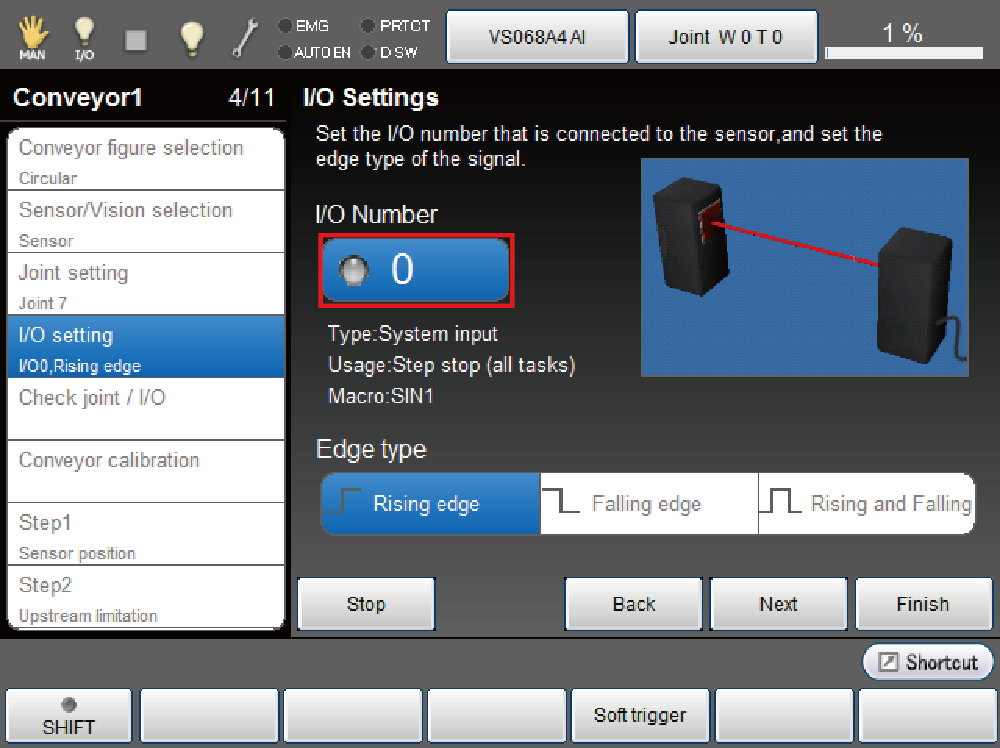Go to Conveyor figure selection step

coord(146,159)
